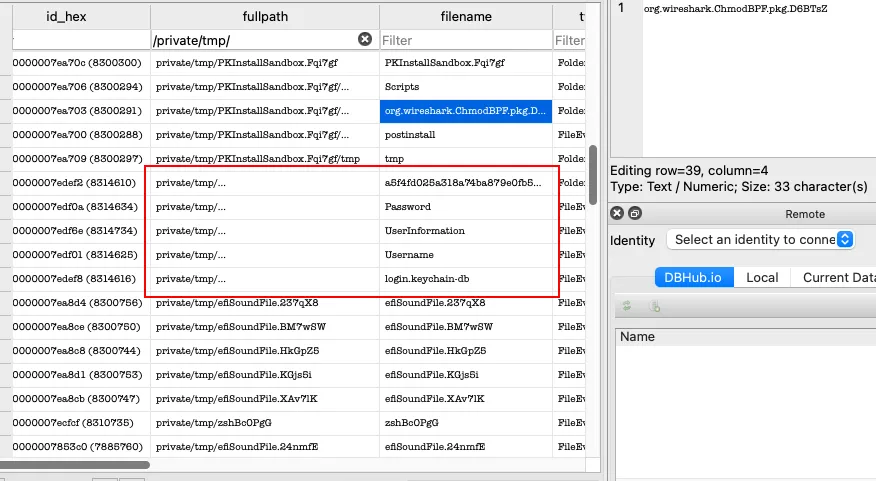Click line number 1 in cell editor
The image size is (876, 481).
621,8
